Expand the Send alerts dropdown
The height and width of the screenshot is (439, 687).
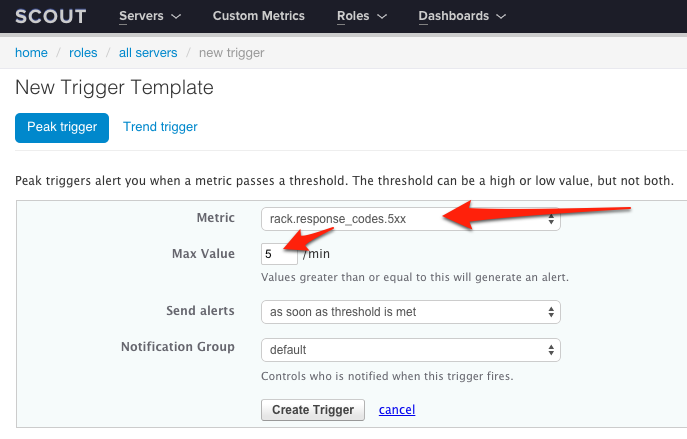coord(411,312)
